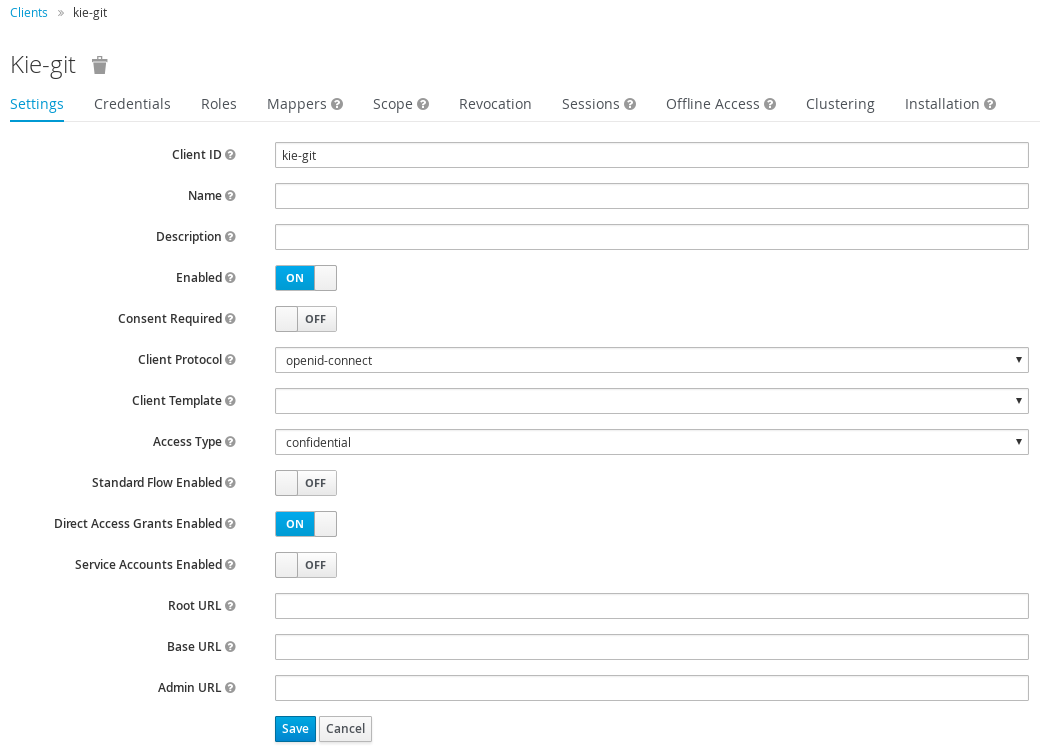Open the Roles tab
The height and width of the screenshot is (751, 1040).
(219, 104)
